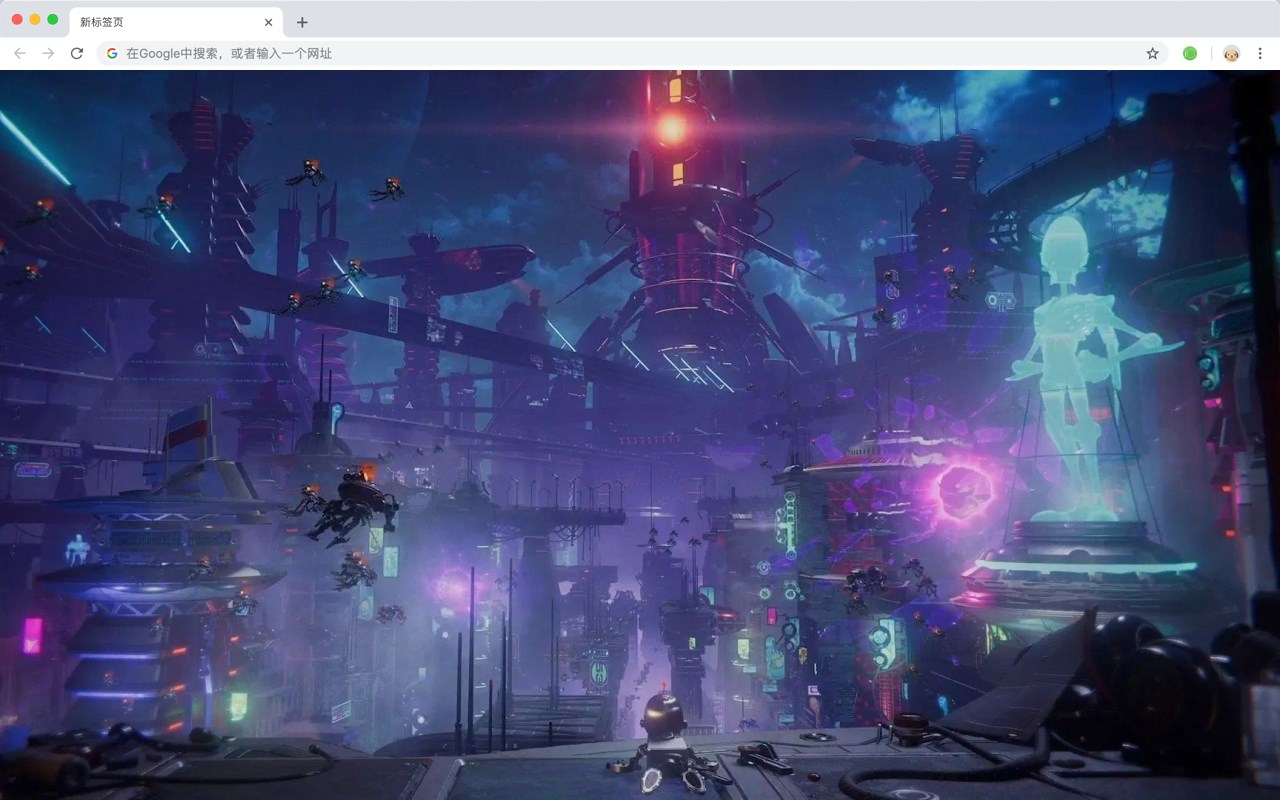Viewport: 1280px width, 800px height.
Task: Open a new tab with the plus button
Action: point(302,22)
